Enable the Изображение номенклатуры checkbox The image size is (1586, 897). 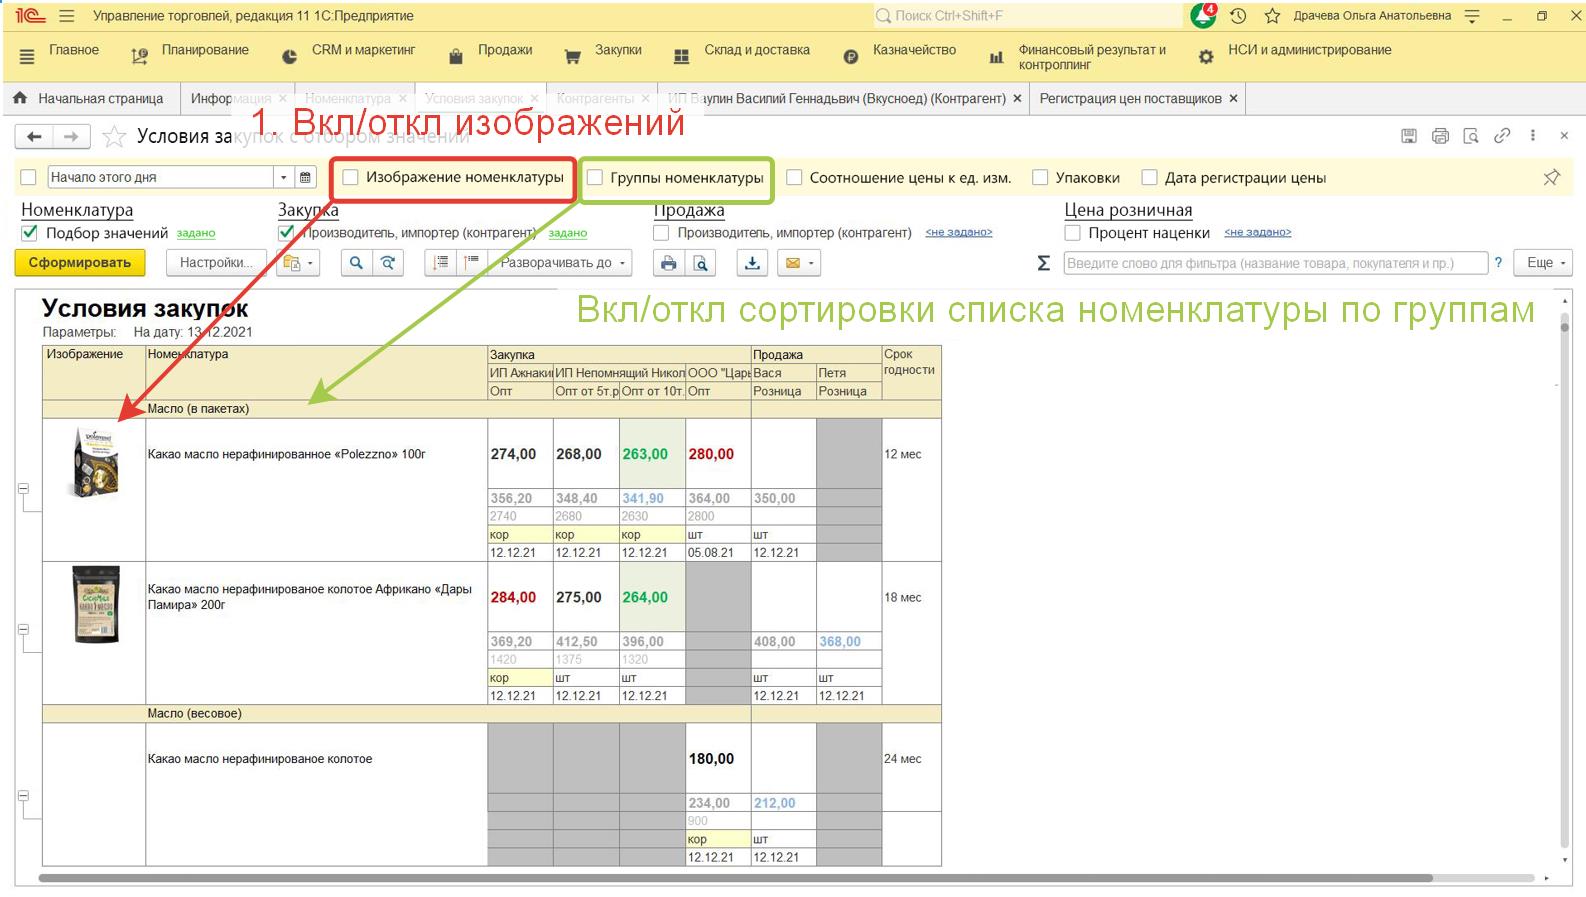(x=351, y=177)
